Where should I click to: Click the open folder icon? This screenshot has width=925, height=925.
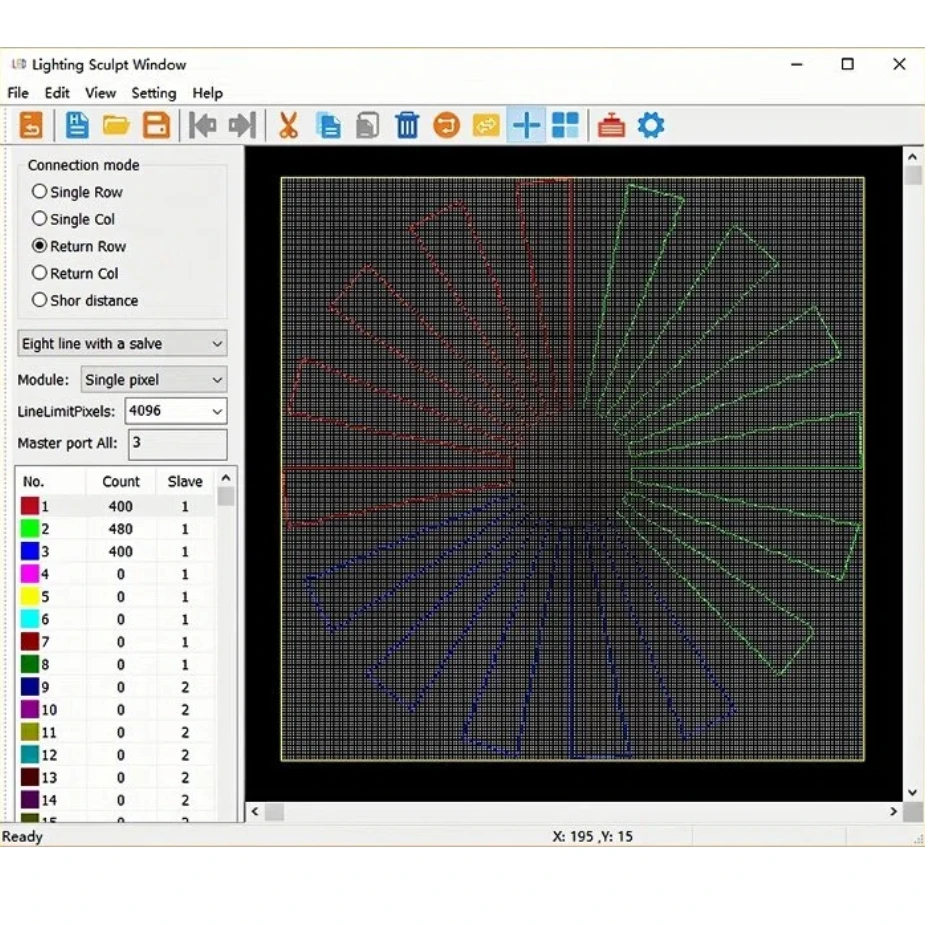[x=116, y=126]
